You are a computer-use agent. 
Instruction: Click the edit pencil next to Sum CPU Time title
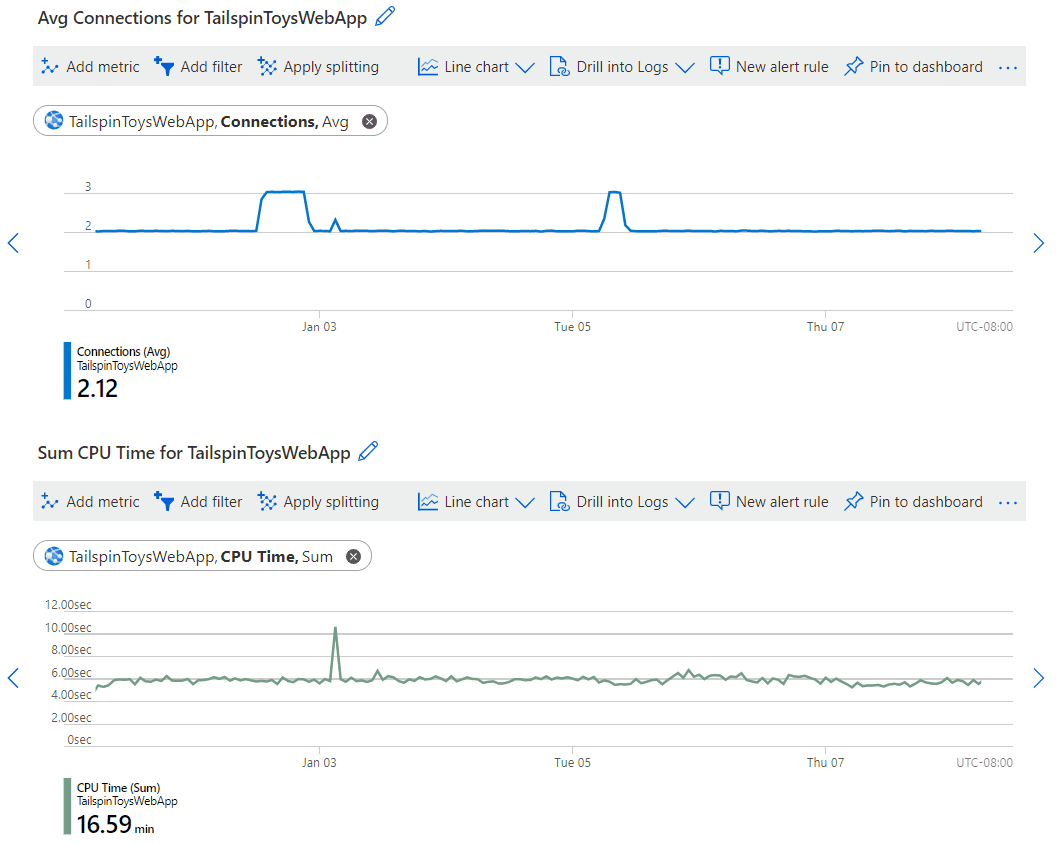[367, 451]
